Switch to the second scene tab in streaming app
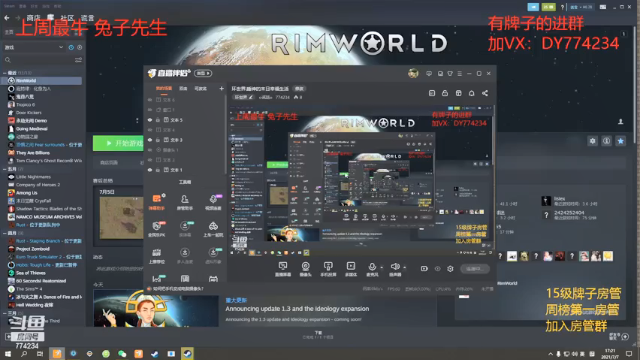The image size is (640, 360). click(183, 88)
